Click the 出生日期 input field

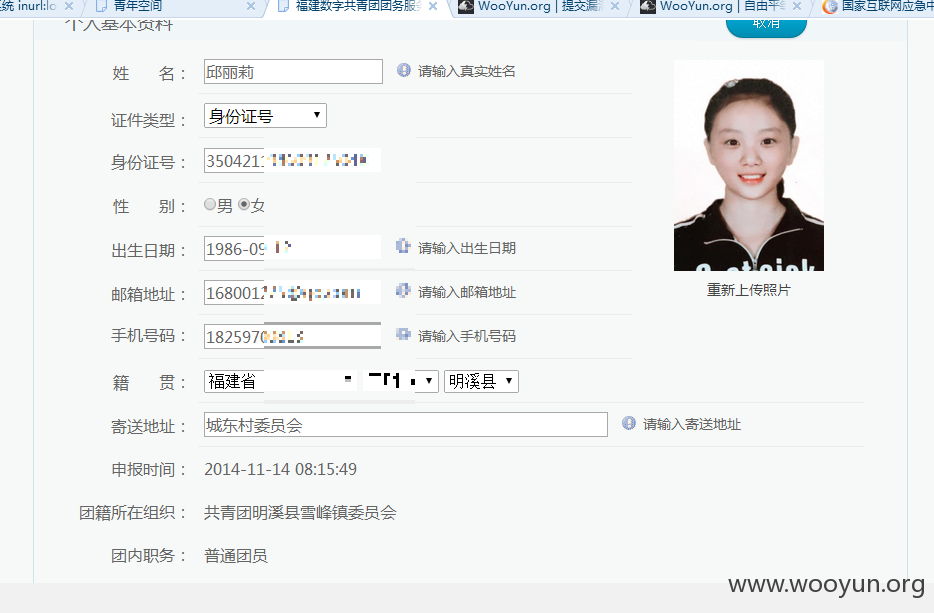[293, 248]
